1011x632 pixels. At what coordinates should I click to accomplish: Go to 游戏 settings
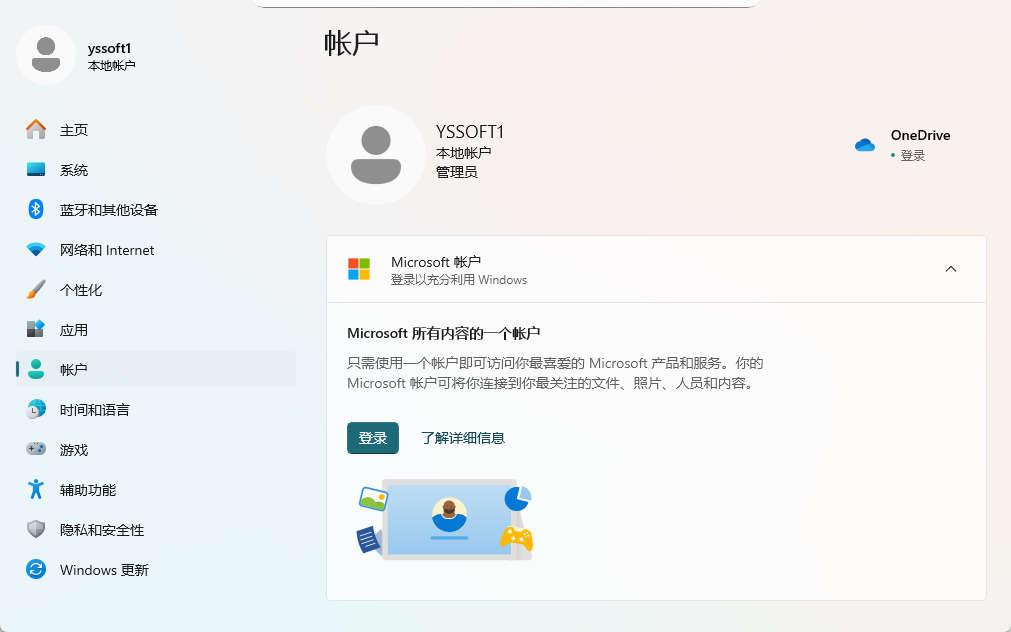point(155,449)
